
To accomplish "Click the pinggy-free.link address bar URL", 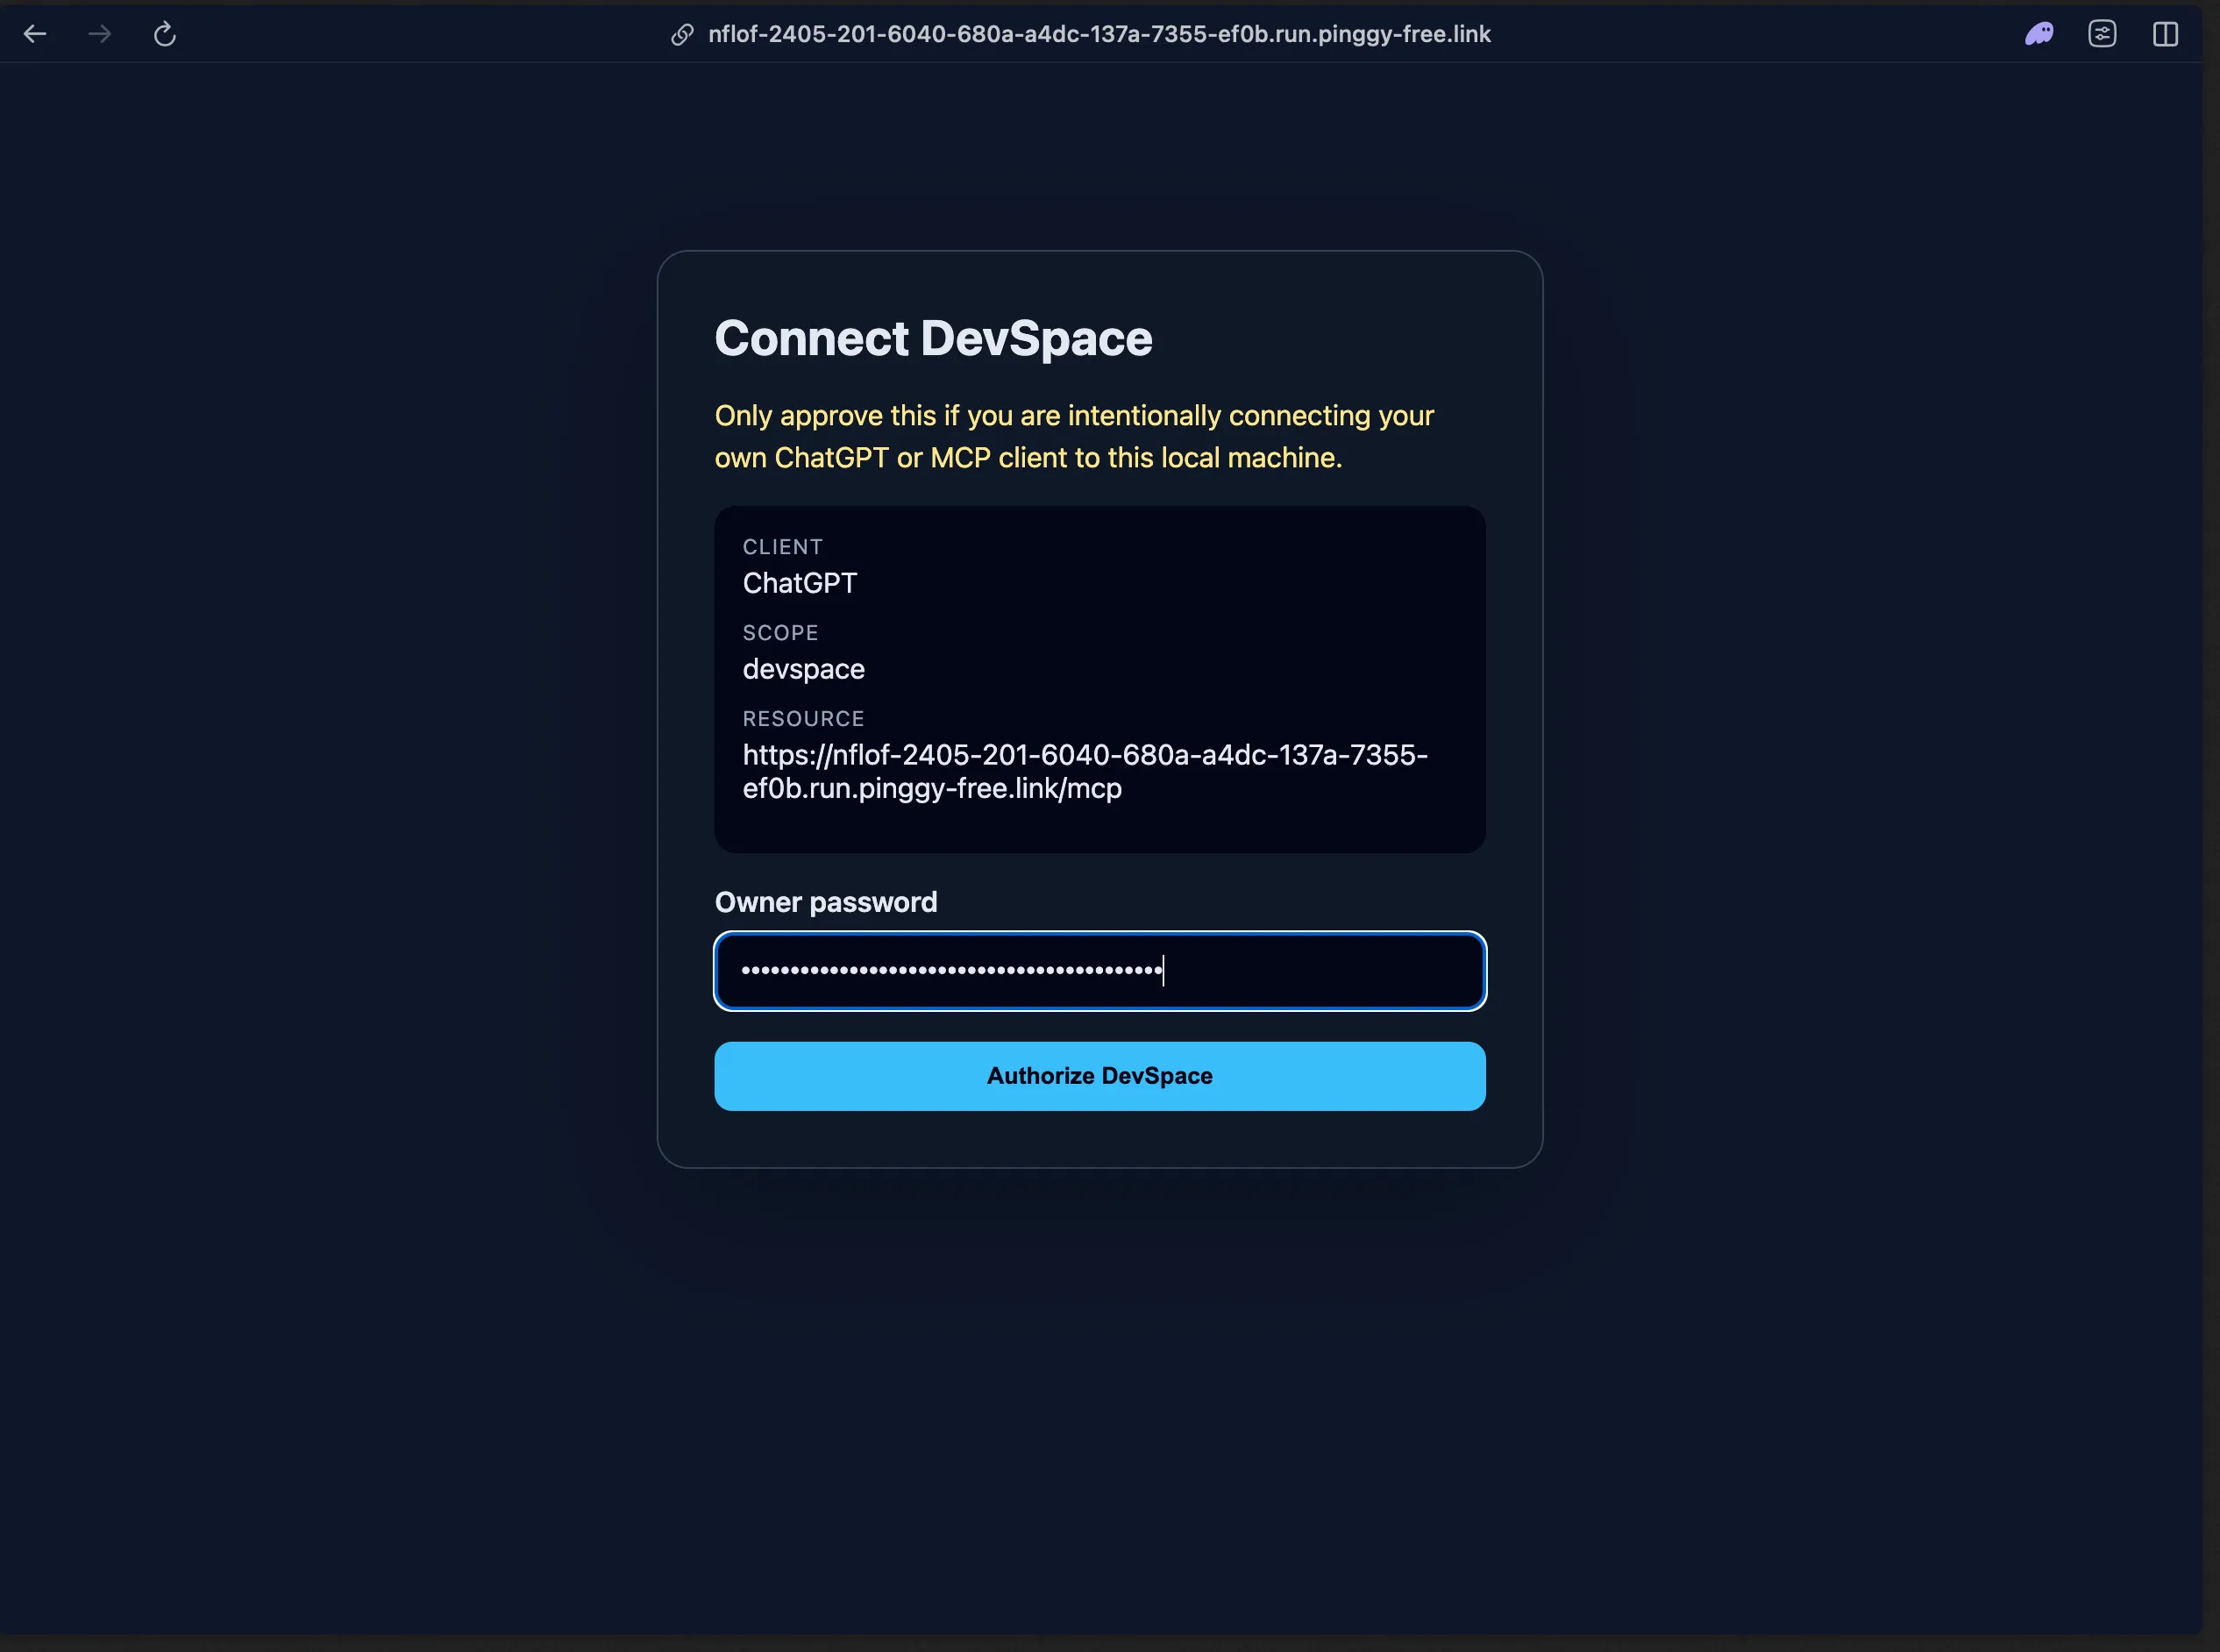I will pos(1099,34).
